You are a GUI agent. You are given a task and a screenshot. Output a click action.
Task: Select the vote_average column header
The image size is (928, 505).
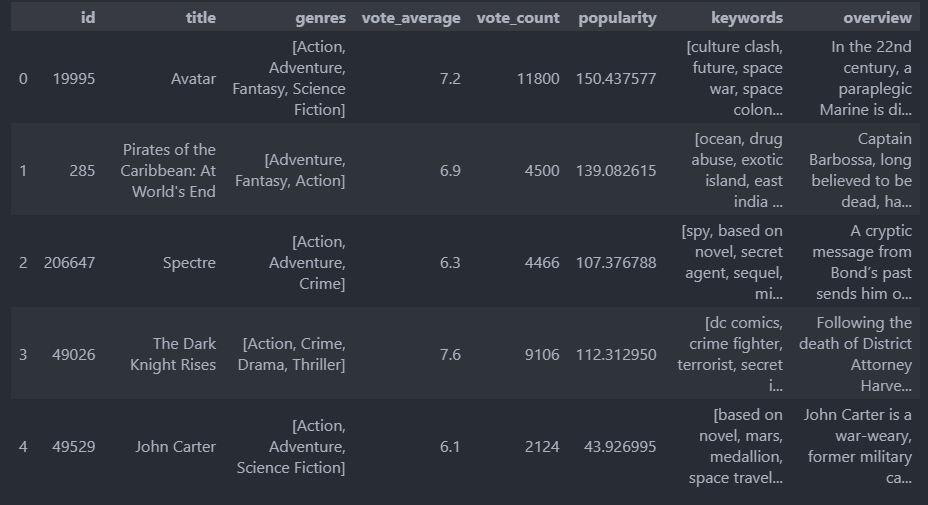click(411, 17)
